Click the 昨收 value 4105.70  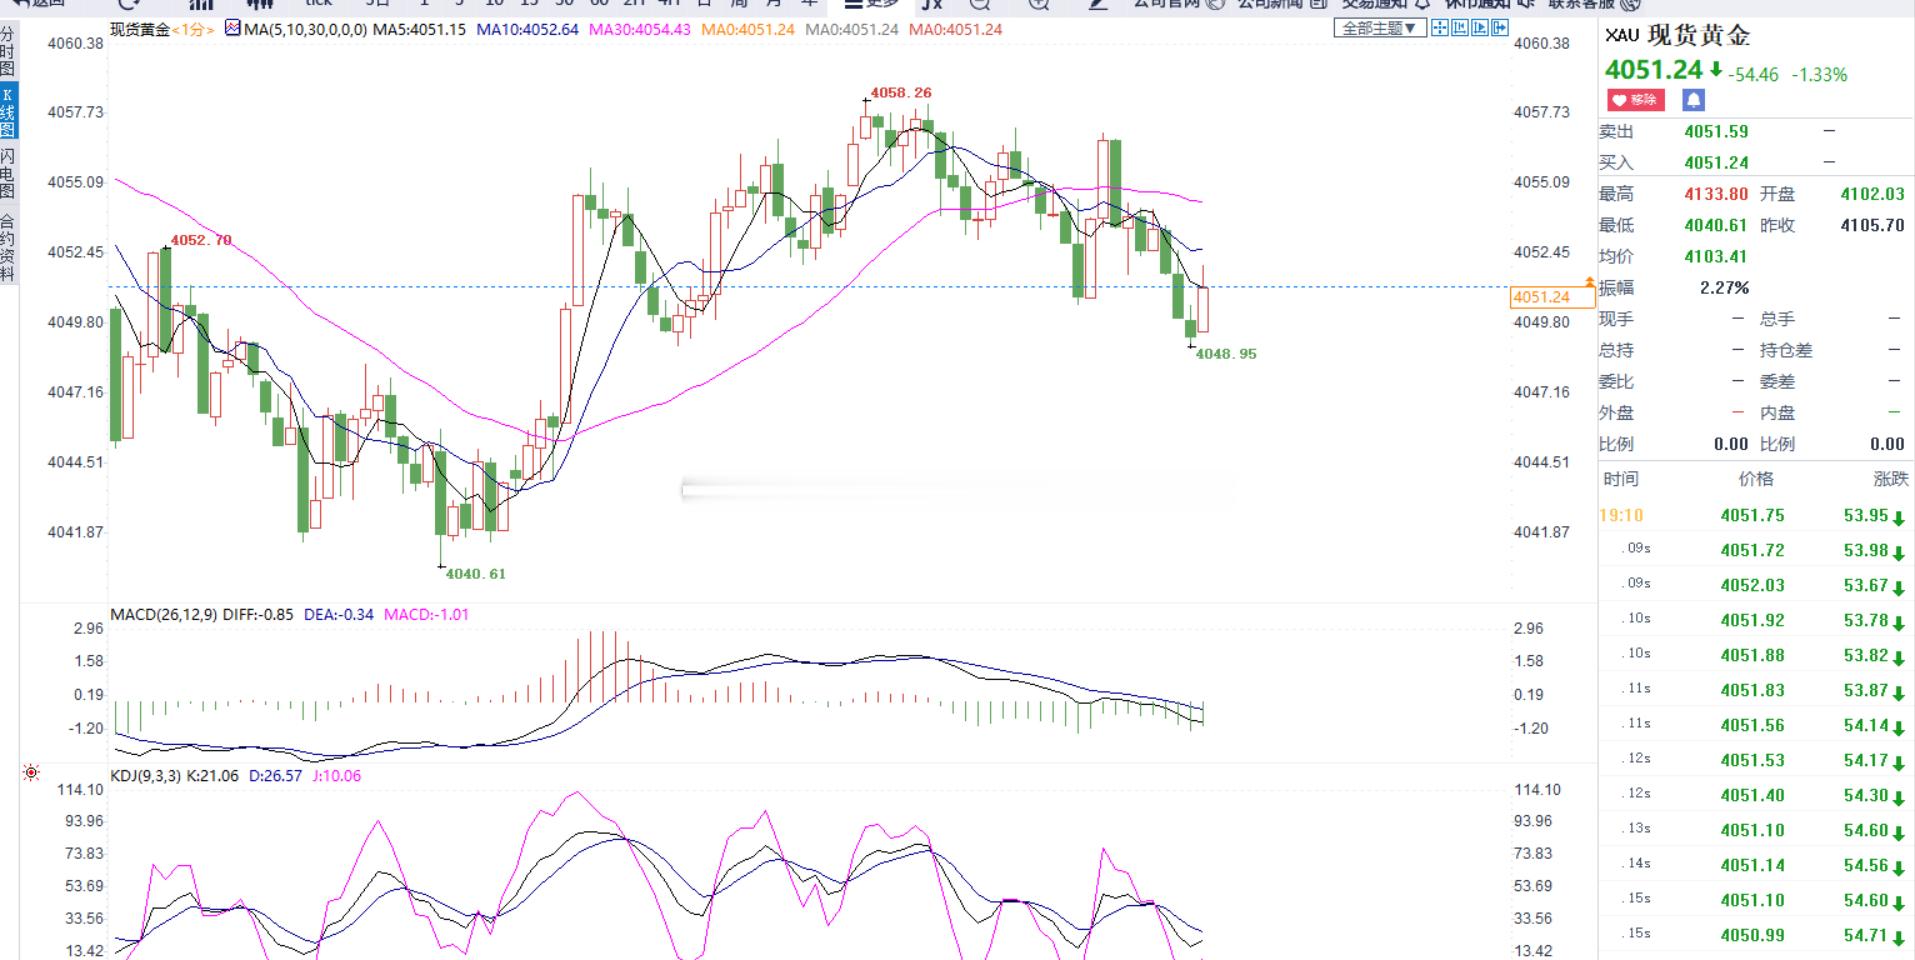(1872, 225)
